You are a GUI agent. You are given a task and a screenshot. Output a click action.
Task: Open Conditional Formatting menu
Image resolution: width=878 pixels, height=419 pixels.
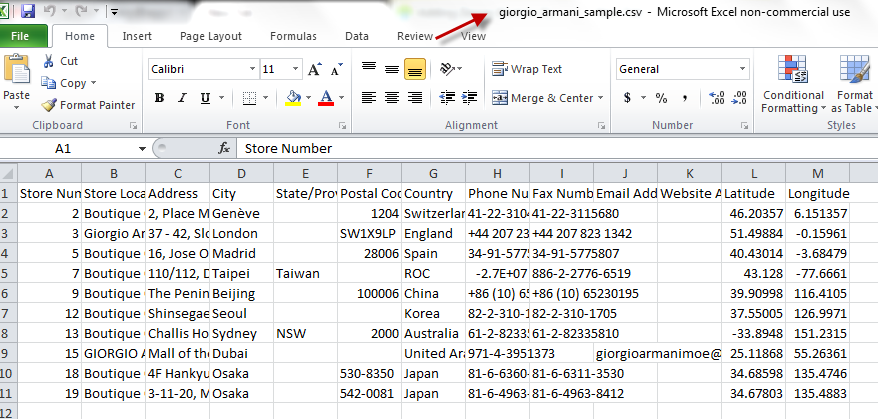click(x=792, y=84)
